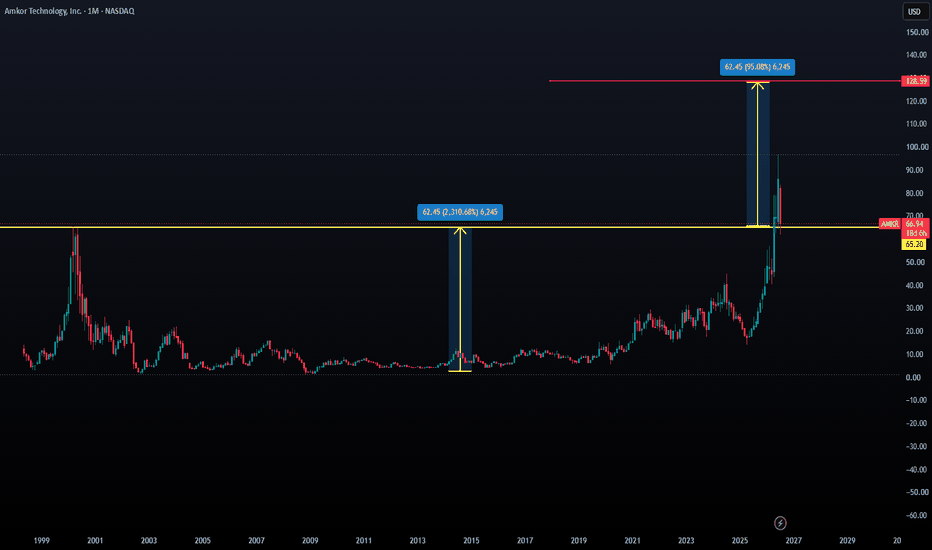This screenshot has width=932, height=550.
Task: Click the Amkor Technology, Inc. chart title
Action: (70, 11)
